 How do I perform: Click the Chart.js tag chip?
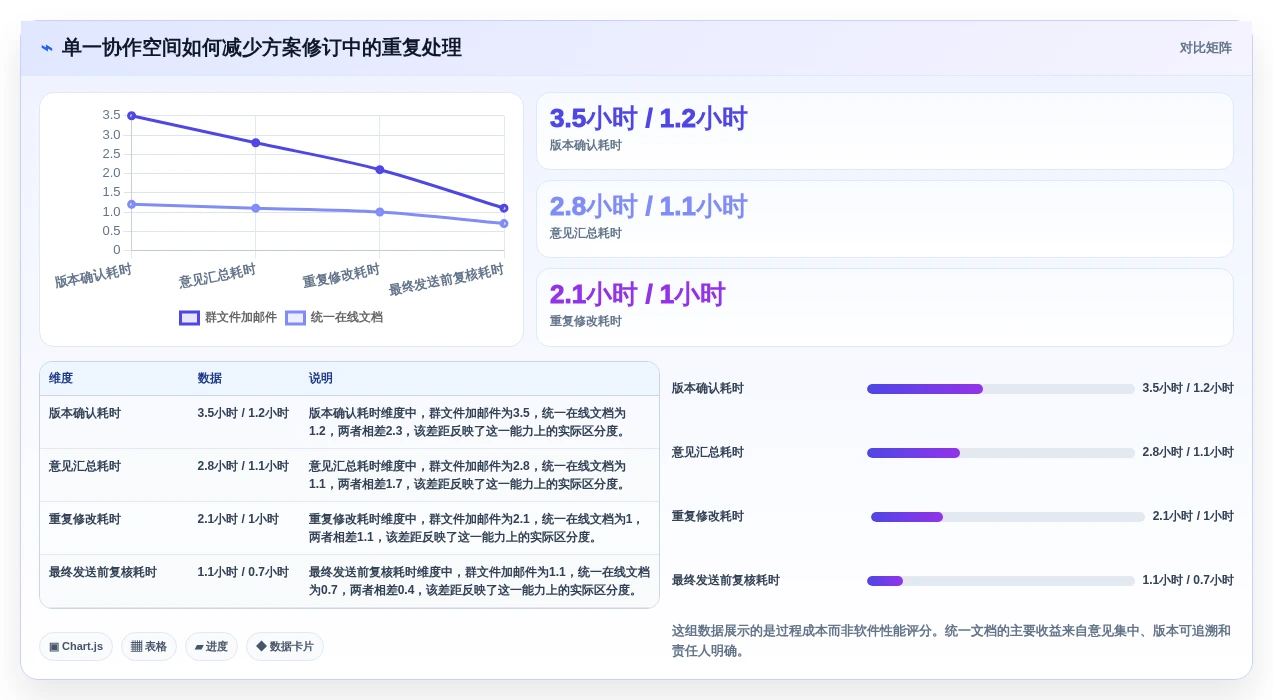[76, 647]
